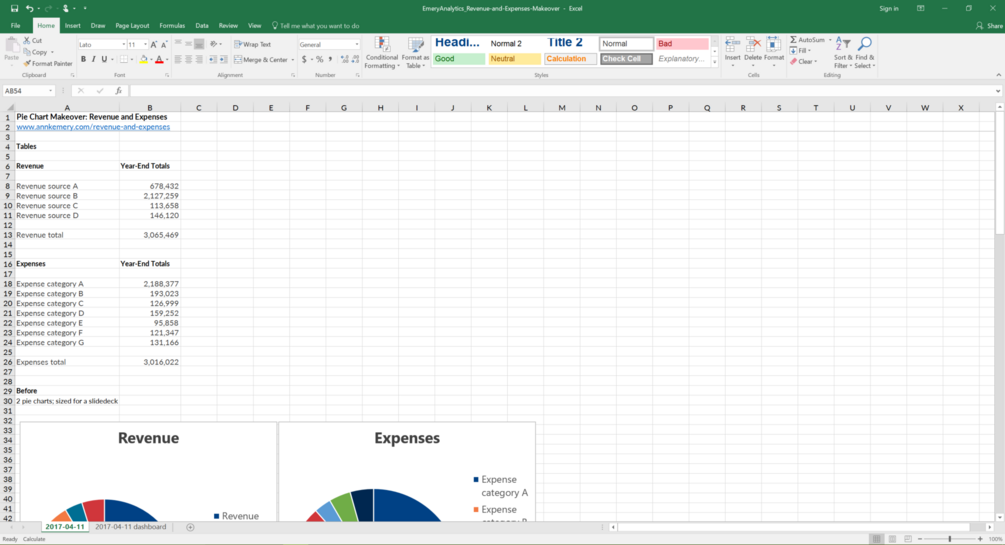Viewport: 1005px width, 545px height.
Task: Pick the red font color button
Action: [x=159, y=60]
